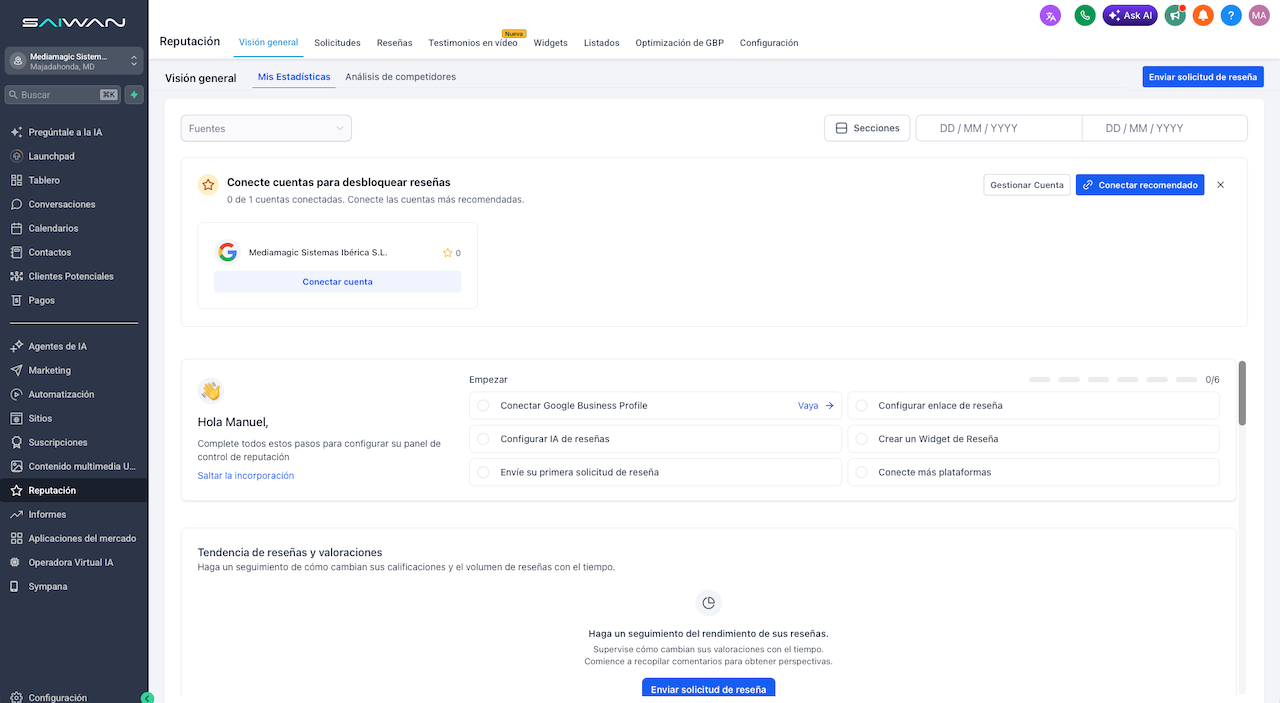Click the start date DD / MM / YYYY field
This screenshot has height=703, width=1280.
coord(999,128)
